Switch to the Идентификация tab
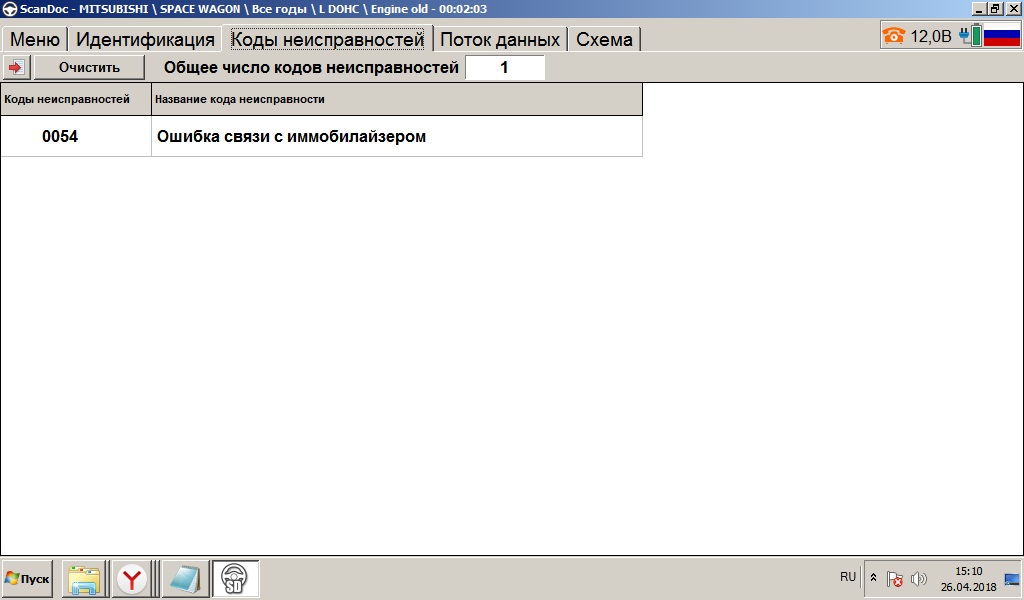The width and height of the screenshot is (1024, 600). click(145, 39)
